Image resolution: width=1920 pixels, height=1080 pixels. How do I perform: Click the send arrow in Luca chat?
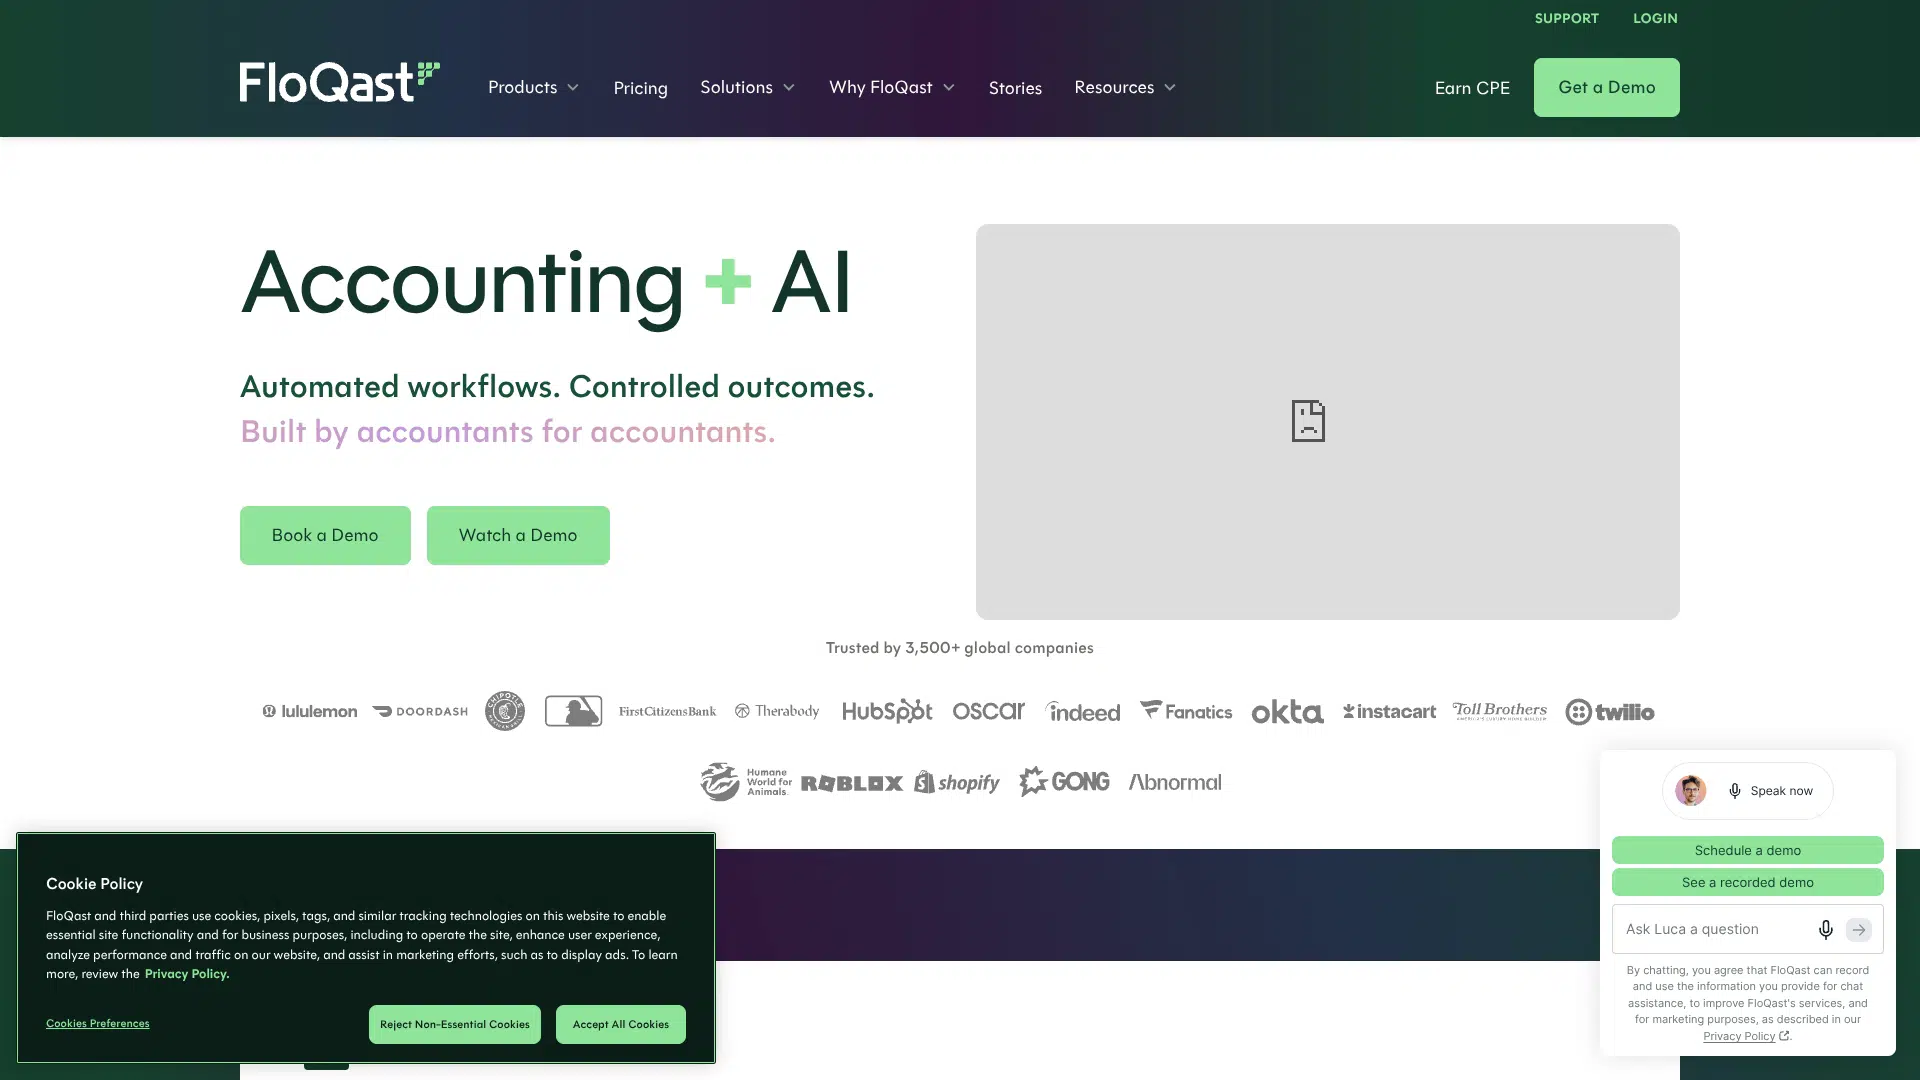click(1859, 930)
